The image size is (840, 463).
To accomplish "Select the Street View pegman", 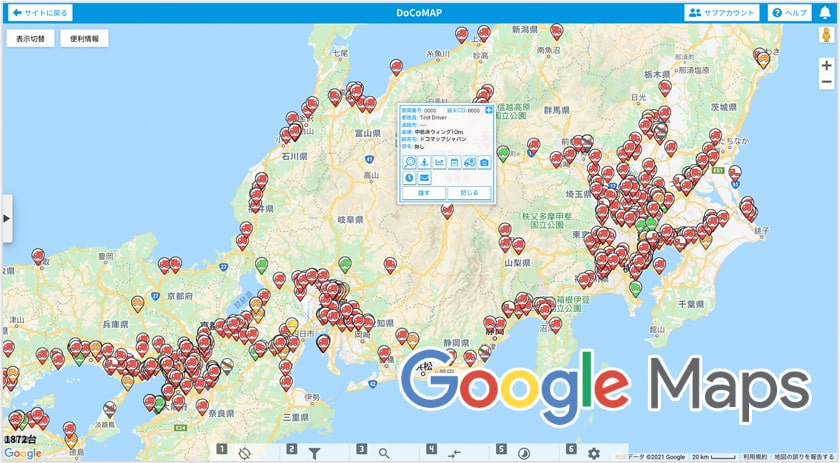I will pos(826,37).
